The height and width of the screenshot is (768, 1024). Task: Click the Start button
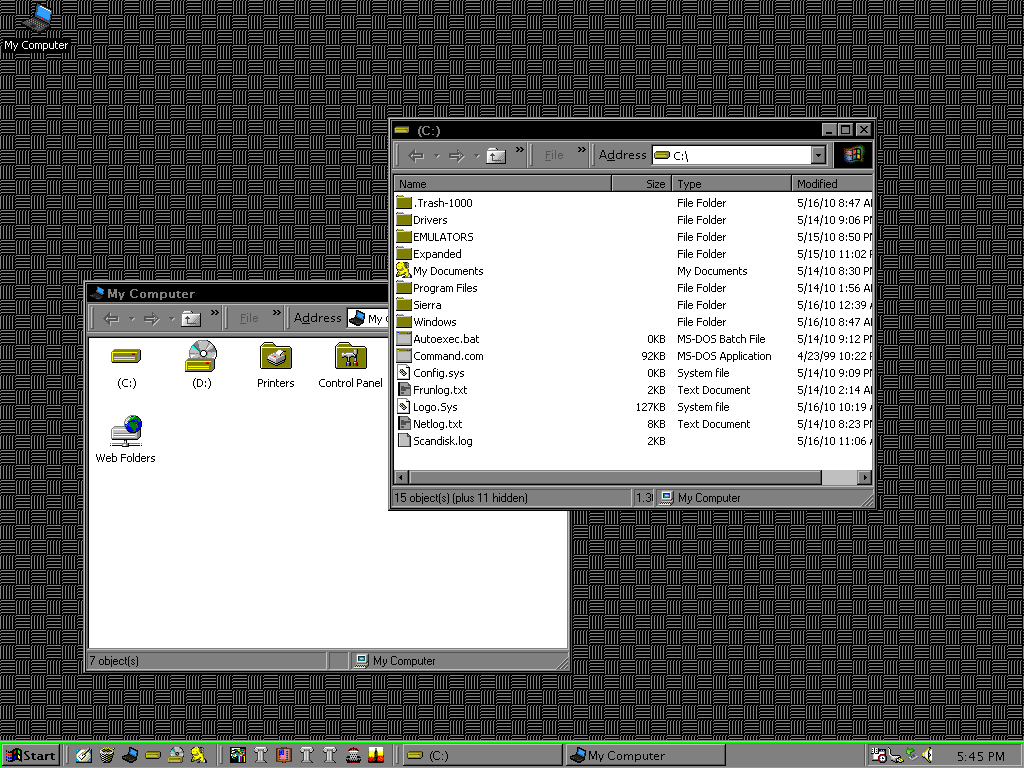click(31, 756)
